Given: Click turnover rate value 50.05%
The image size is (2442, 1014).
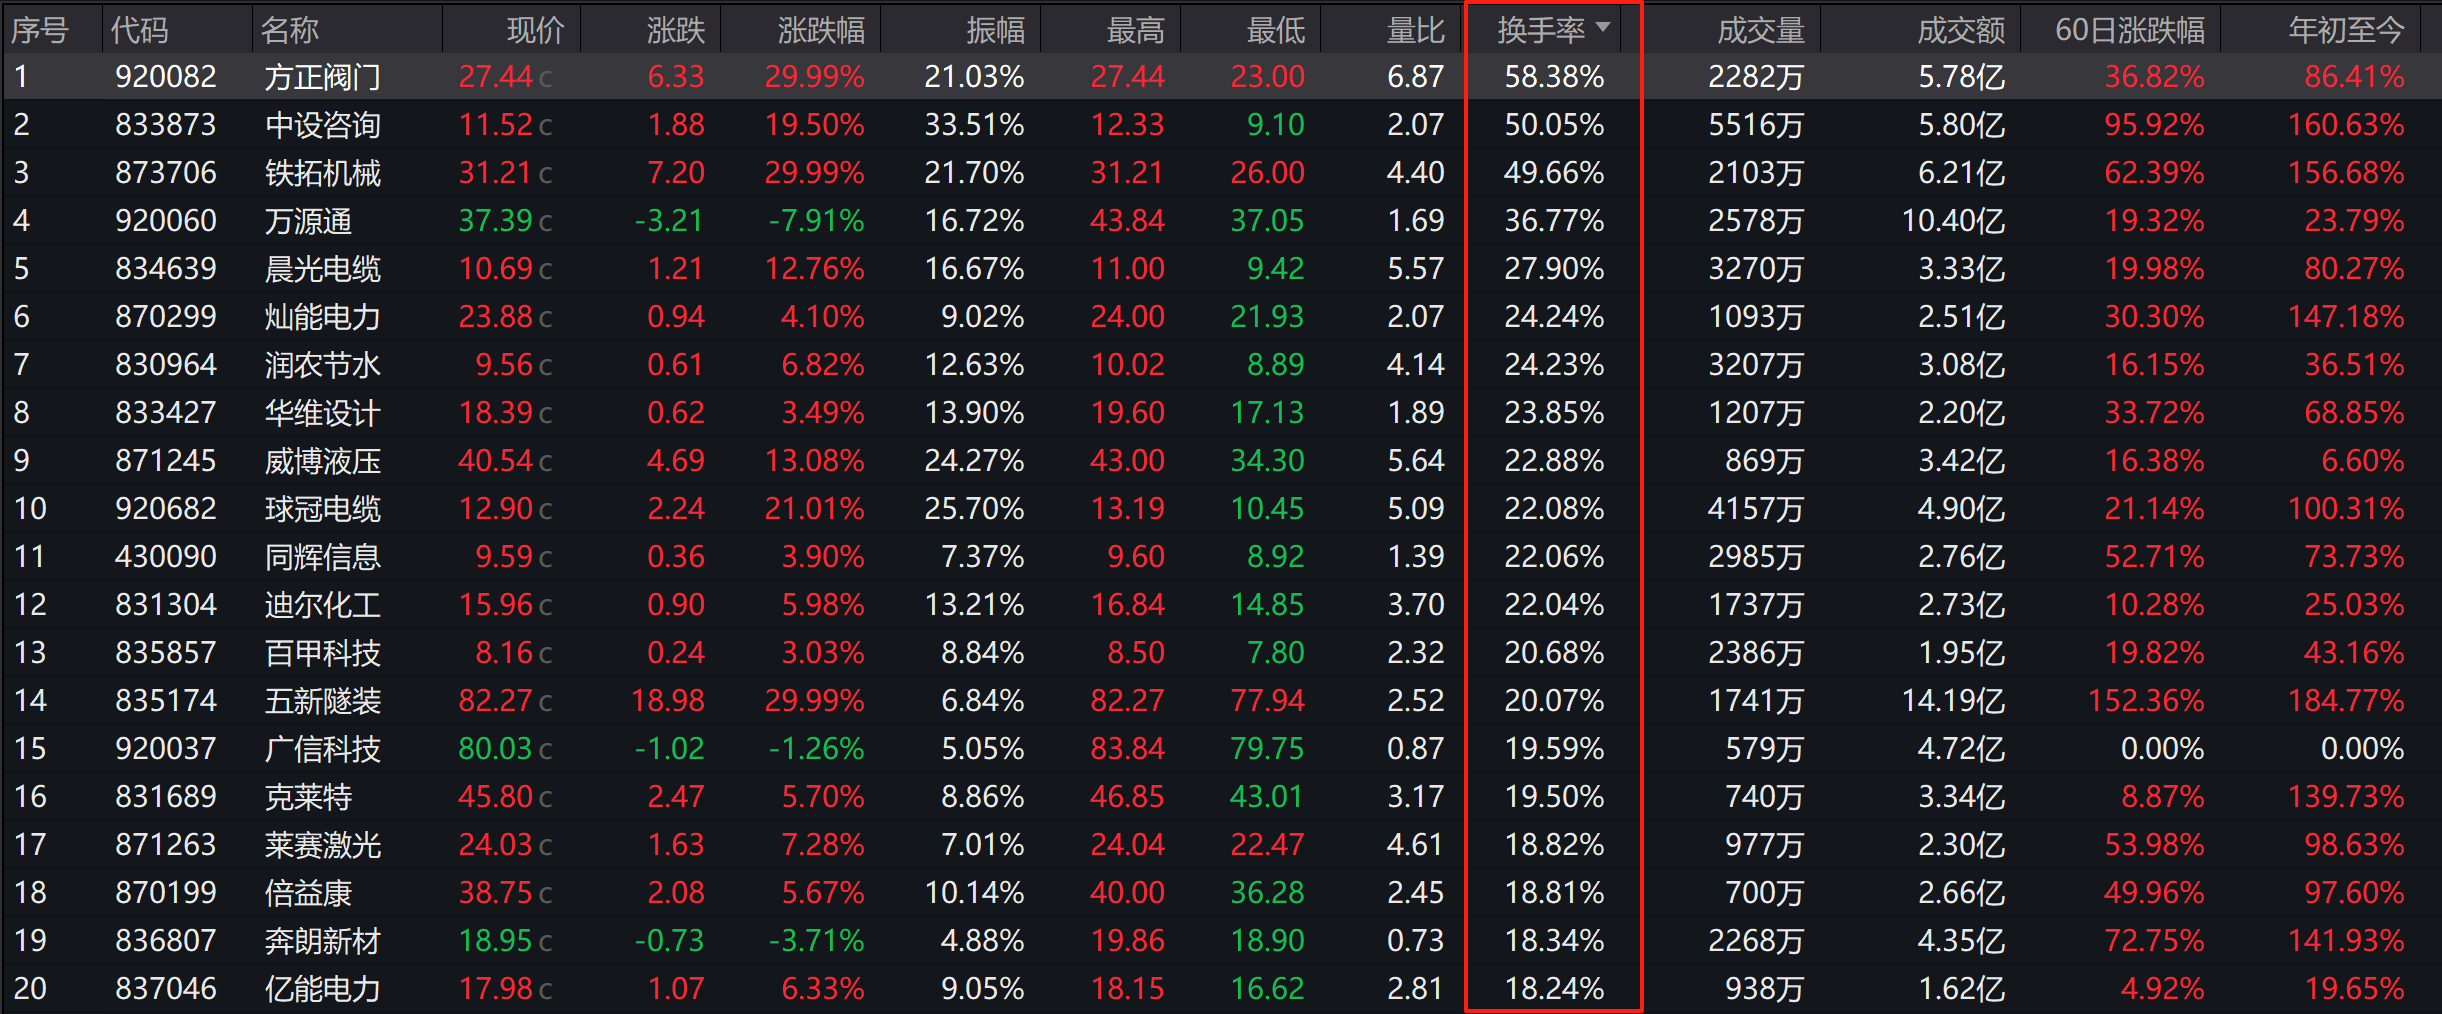Looking at the screenshot, I should click(x=1554, y=125).
